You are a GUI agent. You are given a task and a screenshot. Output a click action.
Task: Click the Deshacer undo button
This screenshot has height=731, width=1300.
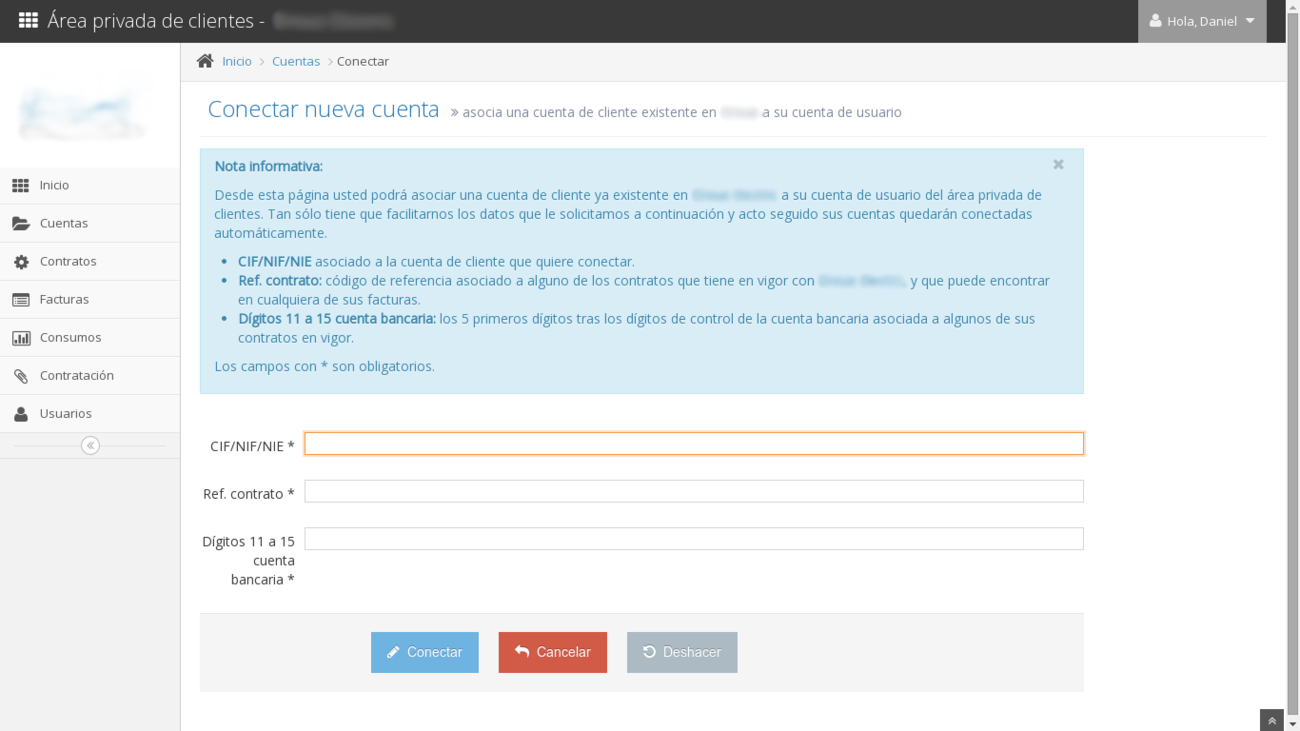[x=682, y=652]
